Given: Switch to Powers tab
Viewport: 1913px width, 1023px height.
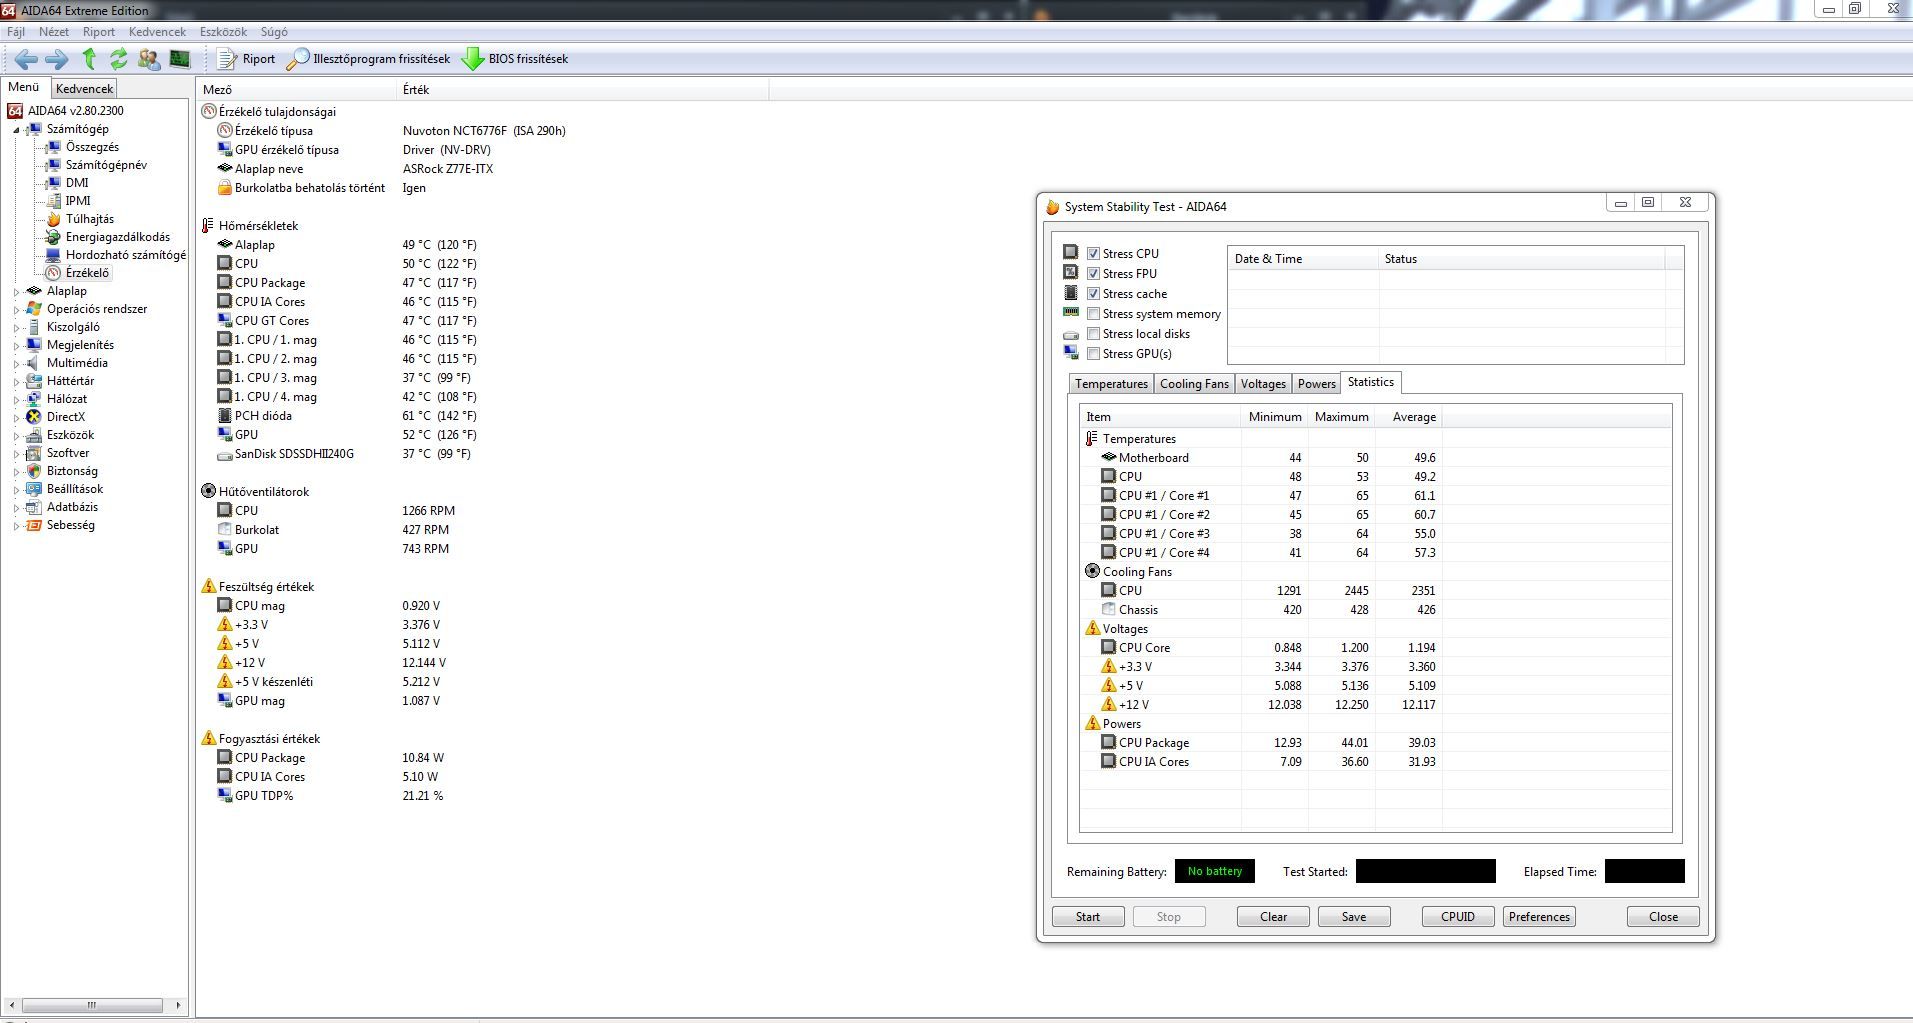Looking at the screenshot, I should pyautogui.click(x=1316, y=384).
